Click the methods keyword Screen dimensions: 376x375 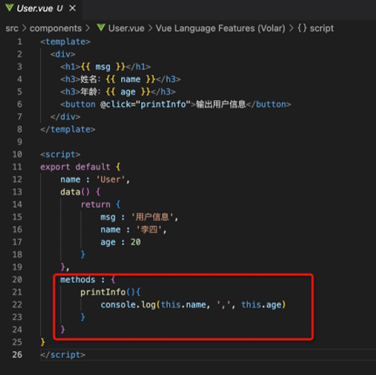pos(78,280)
